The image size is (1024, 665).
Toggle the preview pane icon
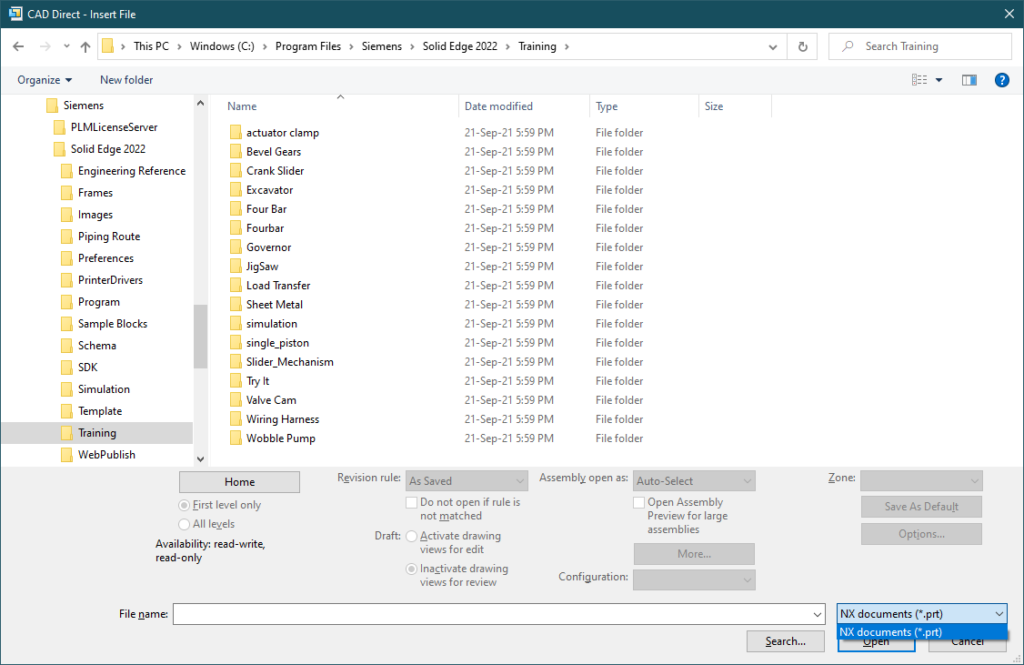point(969,80)
